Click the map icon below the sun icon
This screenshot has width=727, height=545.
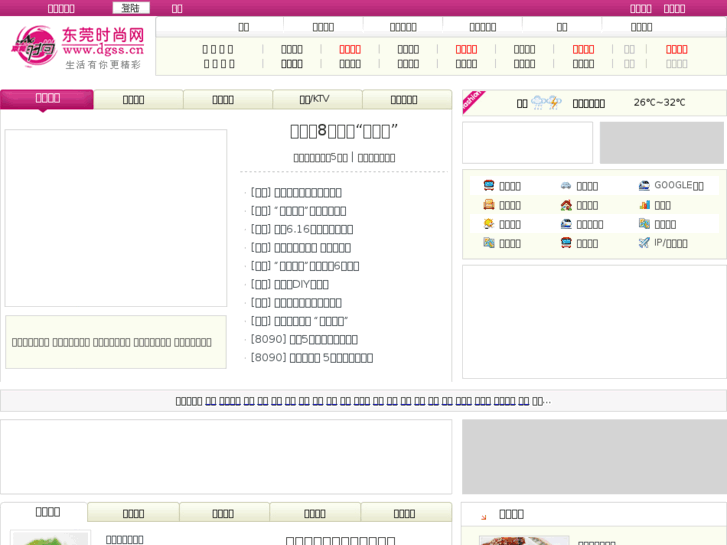click(x=489, y=243)
